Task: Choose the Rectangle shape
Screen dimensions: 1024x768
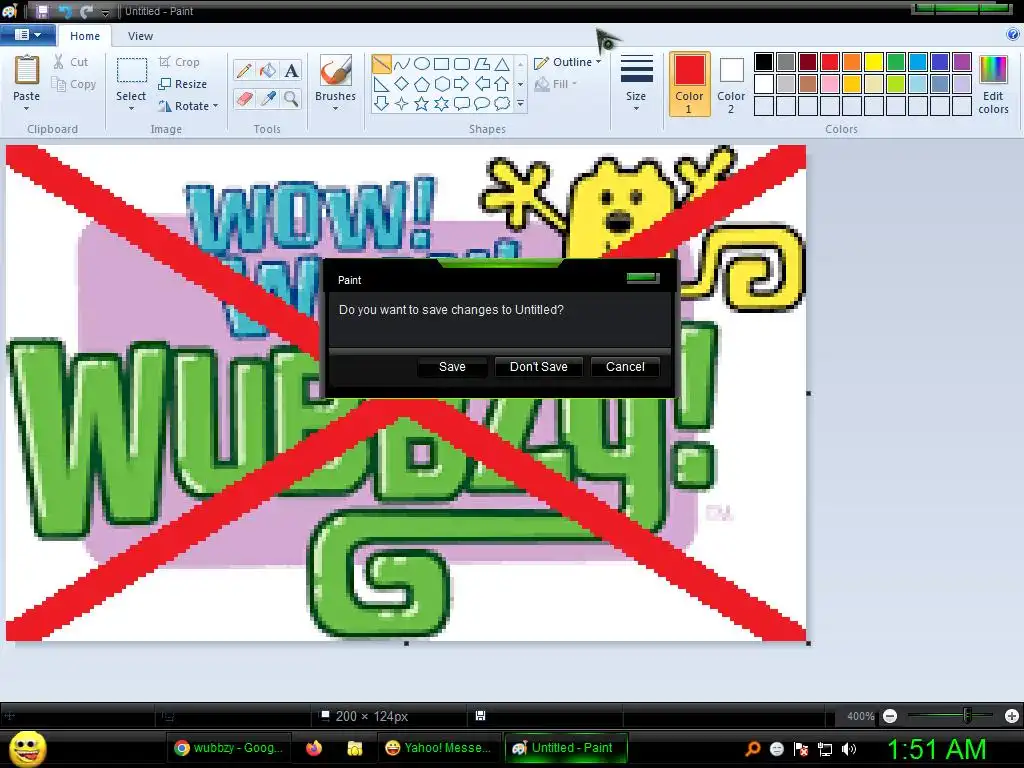Action: [x=442, y=64]
